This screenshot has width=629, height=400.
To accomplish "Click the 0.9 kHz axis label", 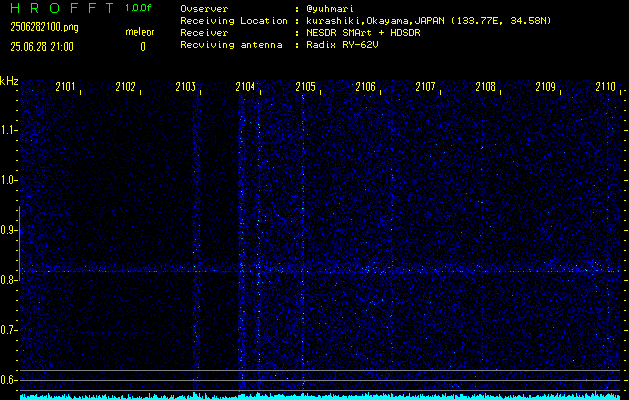I will (x=8, y=230).
